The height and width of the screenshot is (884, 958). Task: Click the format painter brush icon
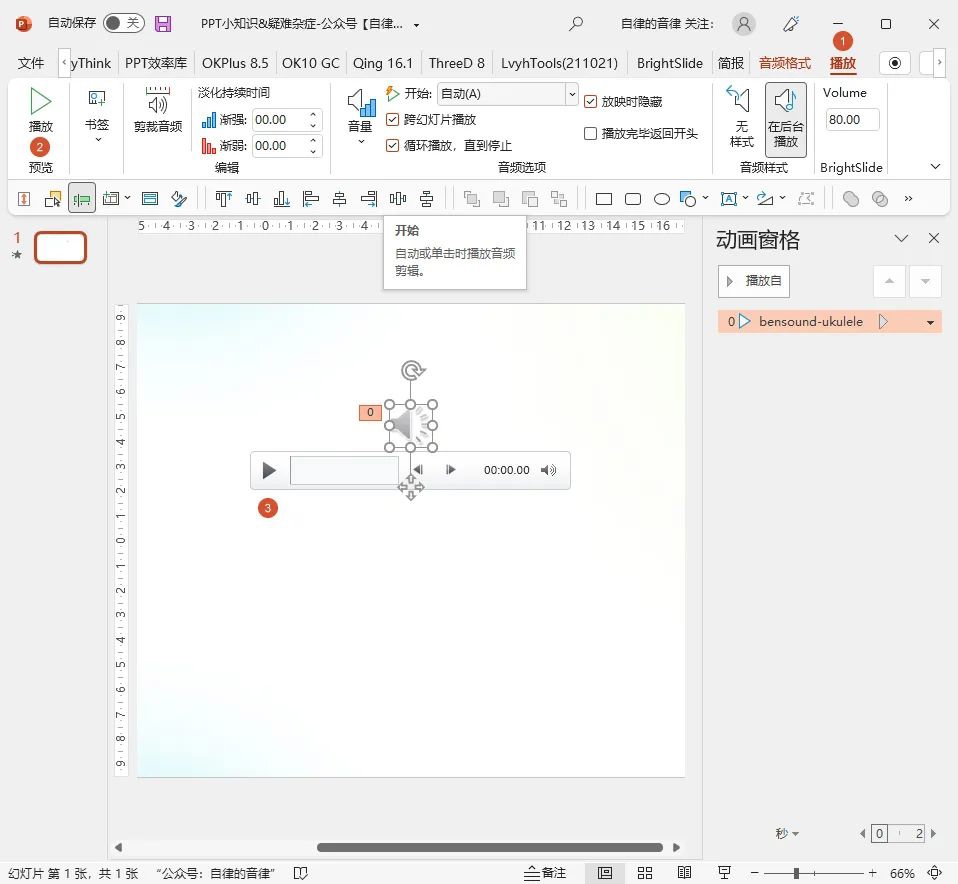(x=178, y=199)
